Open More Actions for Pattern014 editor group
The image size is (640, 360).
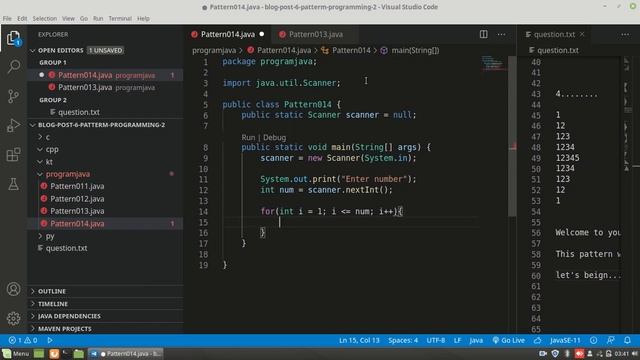coord(501,34)
